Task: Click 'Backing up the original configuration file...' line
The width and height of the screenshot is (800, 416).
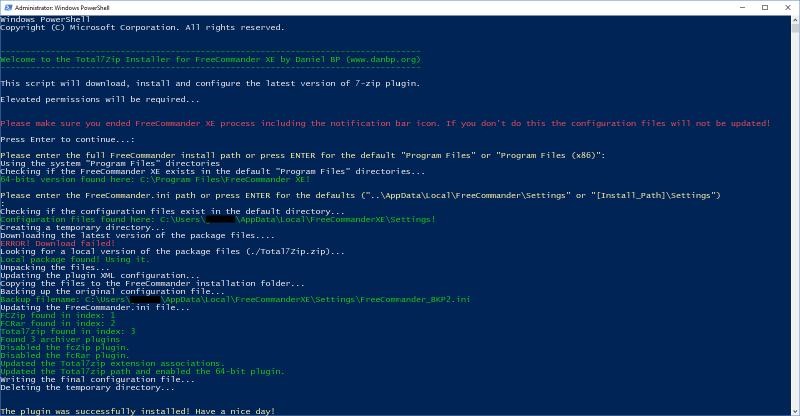Action: pyautogui.click(x=113, y=291)
